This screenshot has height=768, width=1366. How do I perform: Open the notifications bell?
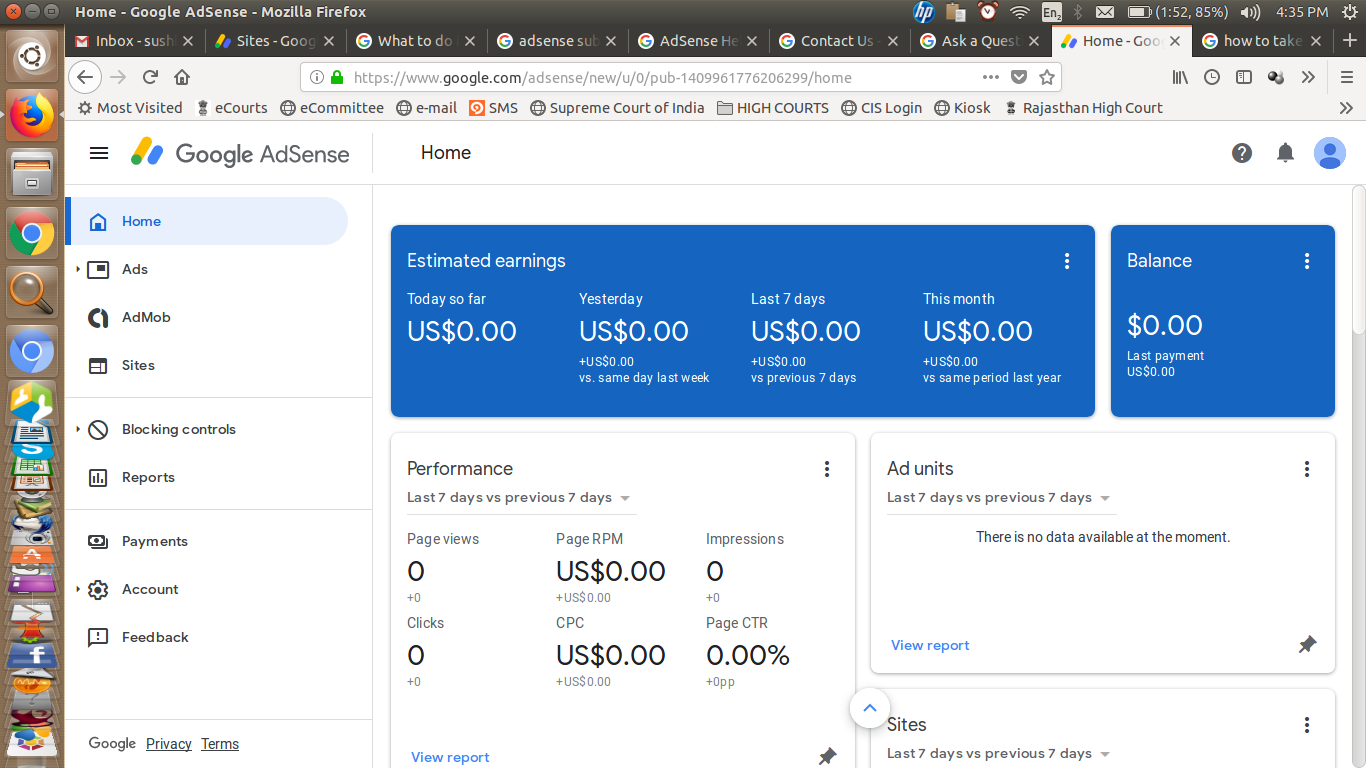point(1286,153)
